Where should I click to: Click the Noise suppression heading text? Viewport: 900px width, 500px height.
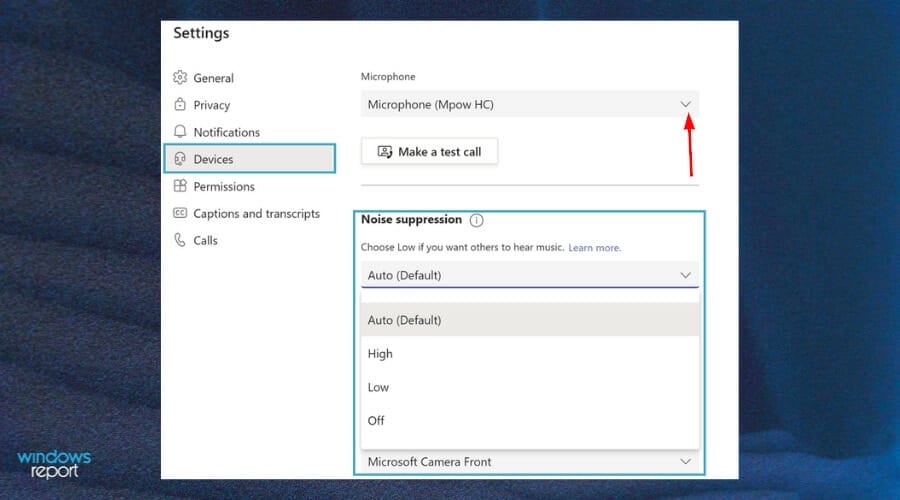coord(411,219)
